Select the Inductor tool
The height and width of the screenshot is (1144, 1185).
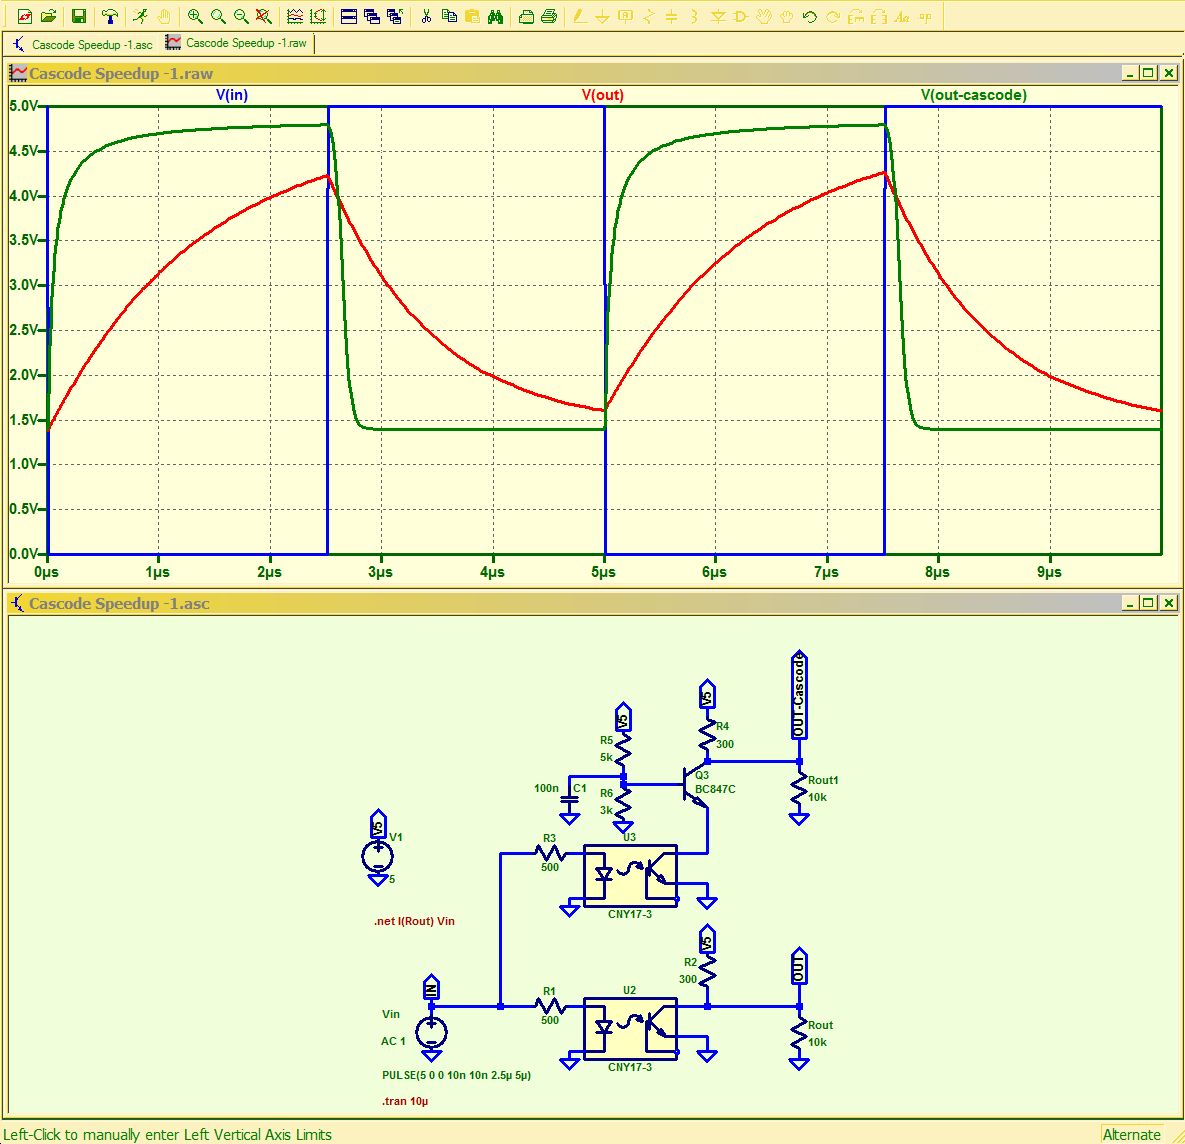coord(694,16)
